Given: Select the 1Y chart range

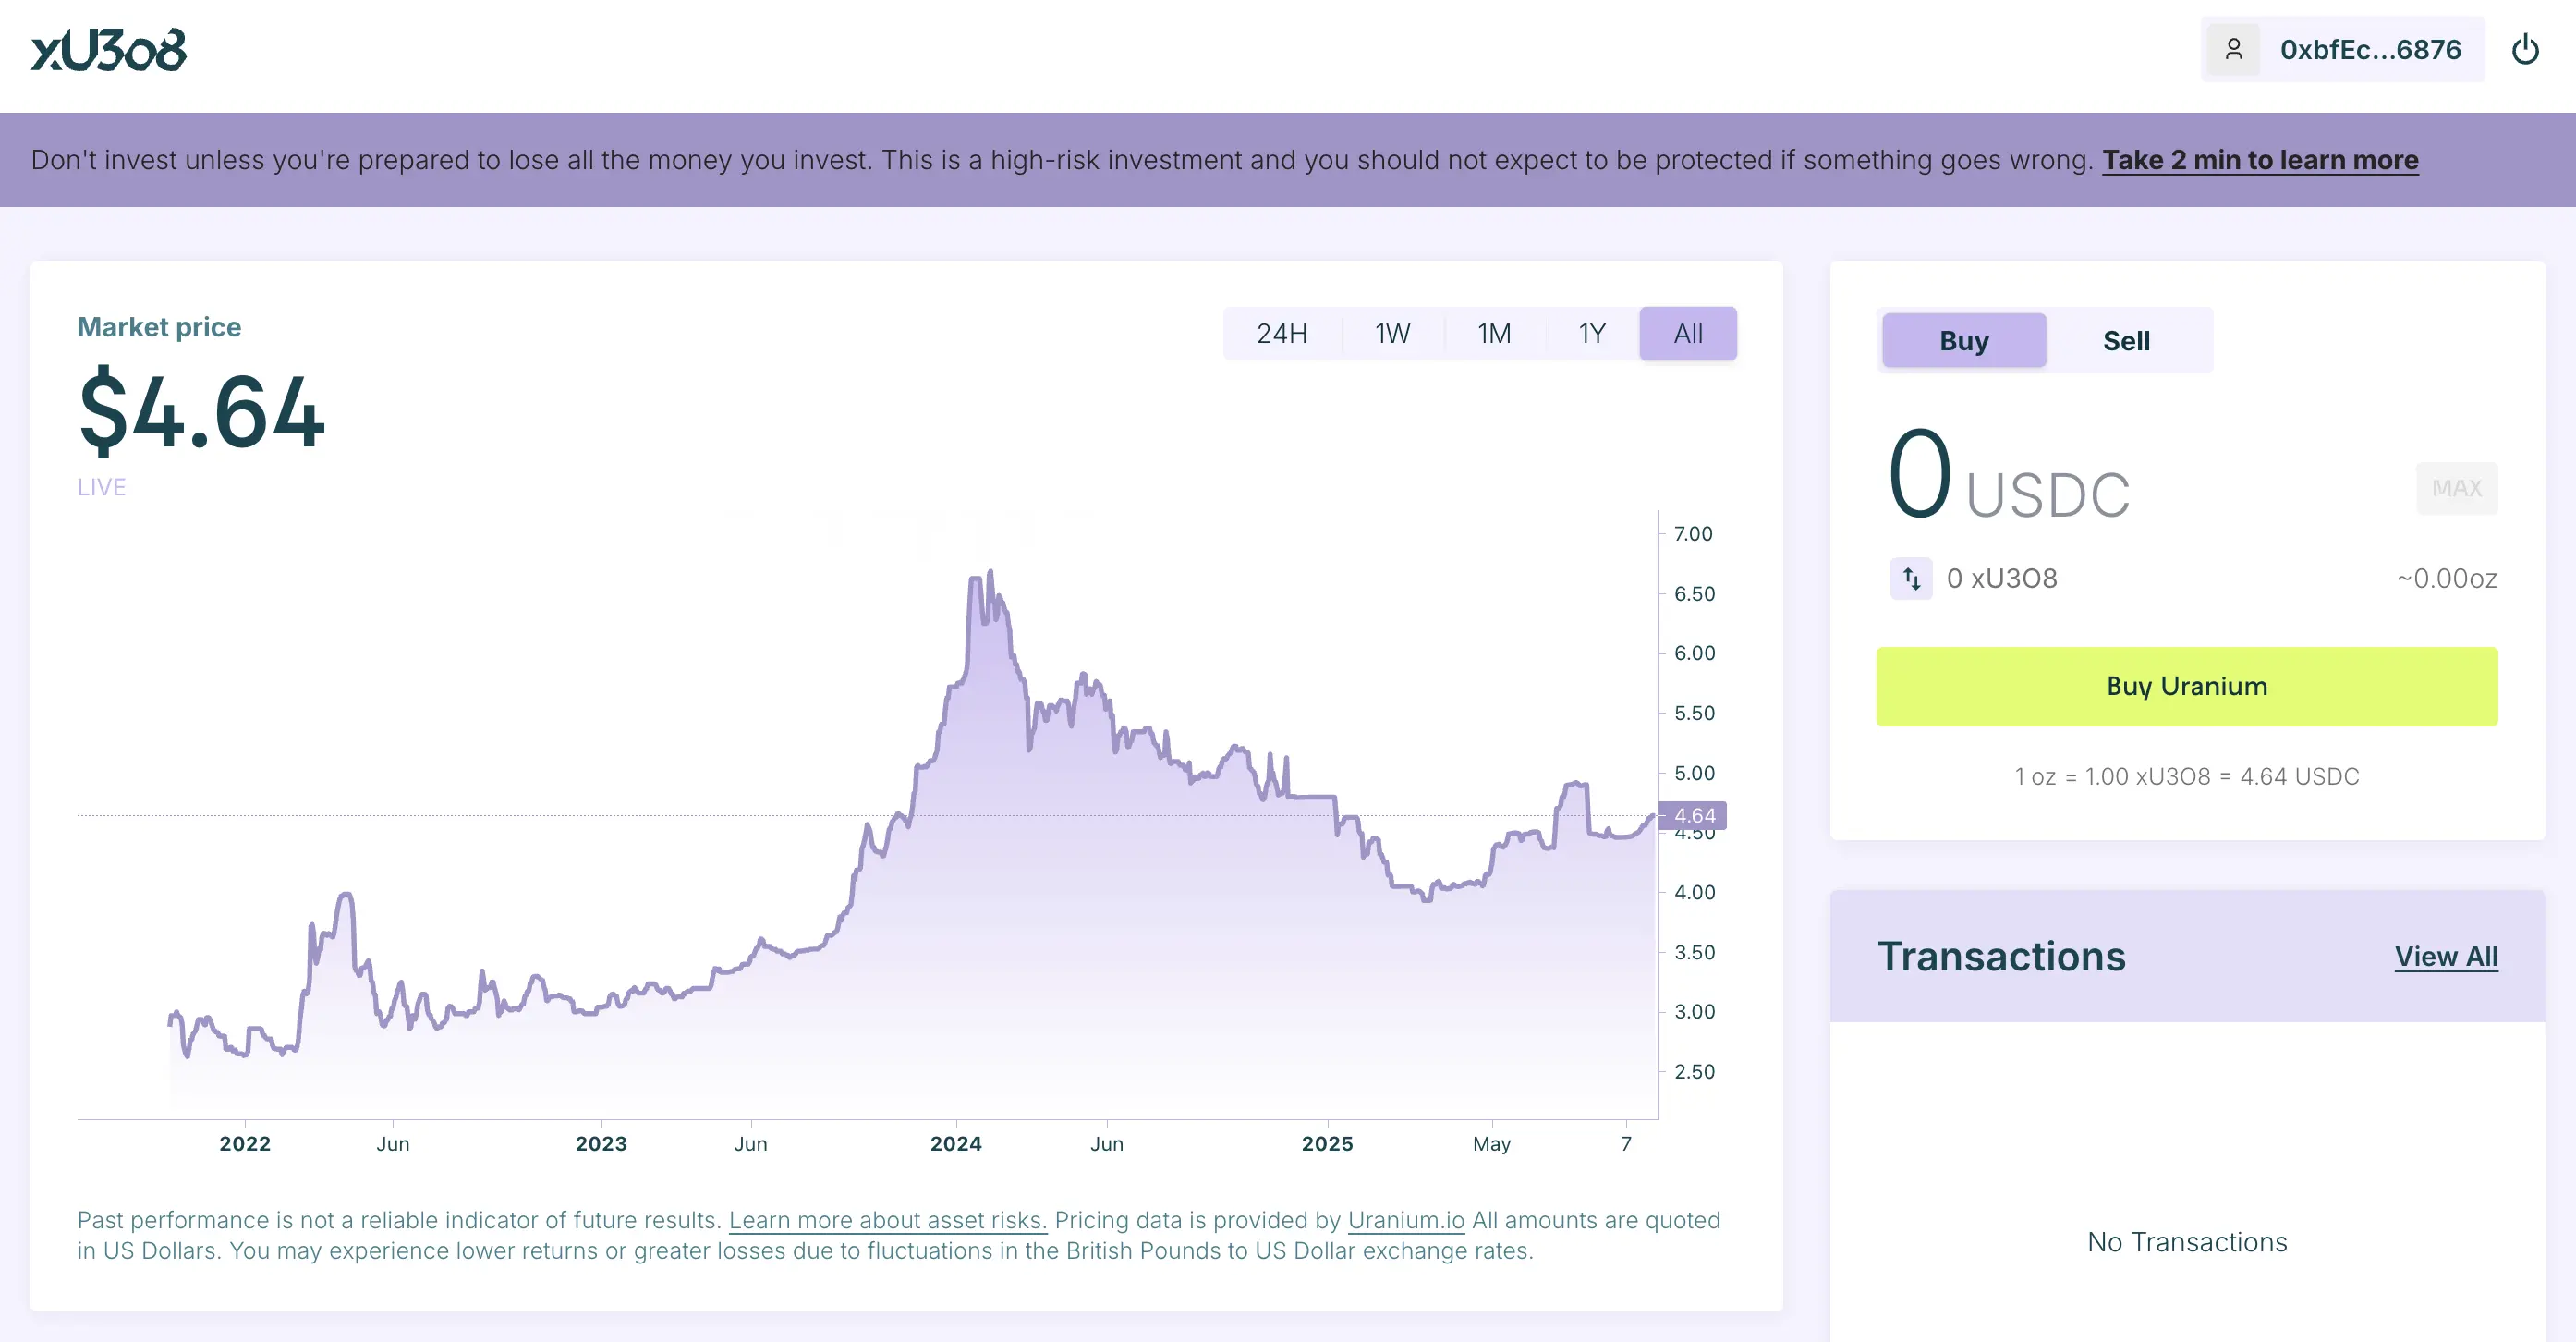Looking at the screenshot, I should pyautogui.click(x=1592, y=334).
